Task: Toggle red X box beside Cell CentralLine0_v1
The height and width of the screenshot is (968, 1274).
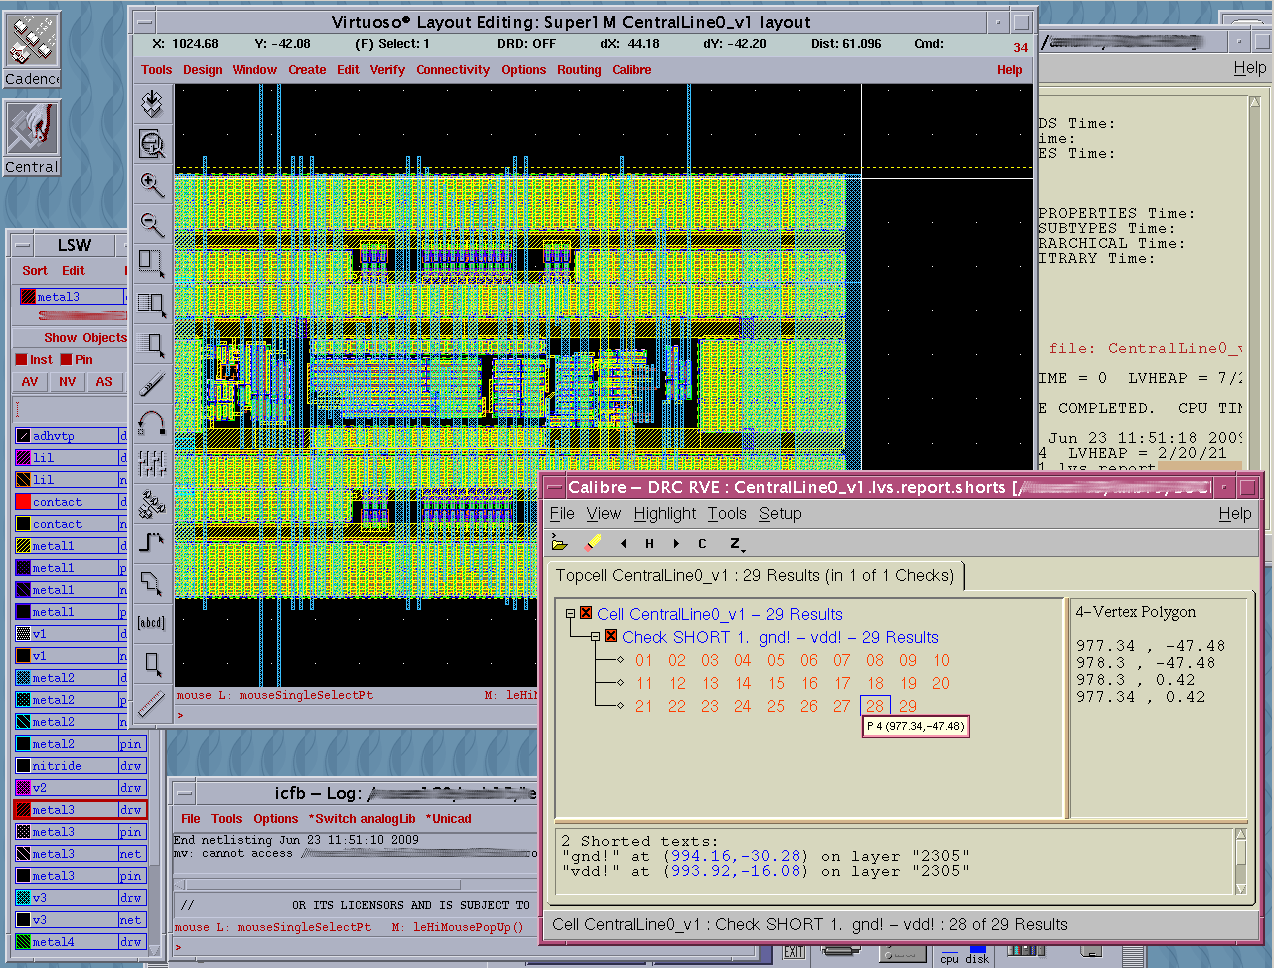Action: (x=586, y=613)
